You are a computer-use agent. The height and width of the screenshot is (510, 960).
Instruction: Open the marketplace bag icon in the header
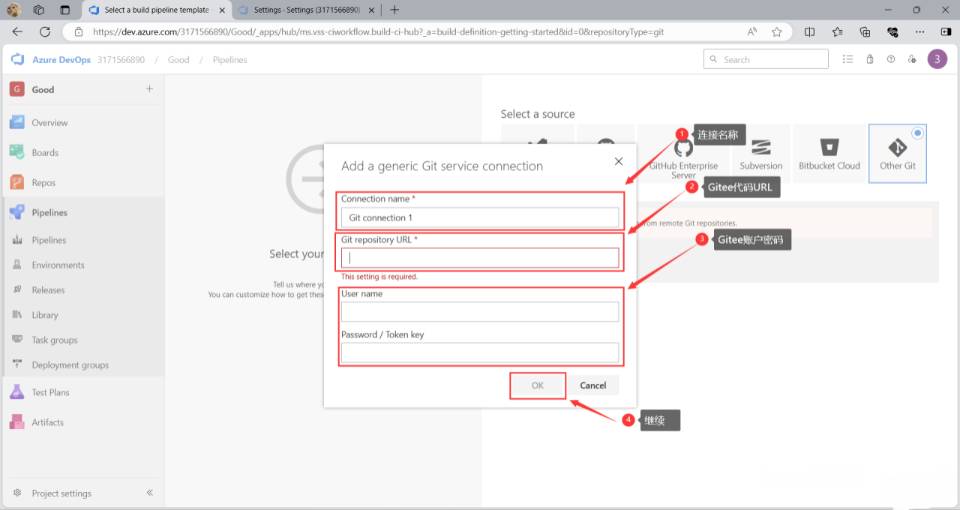[869, 59]
